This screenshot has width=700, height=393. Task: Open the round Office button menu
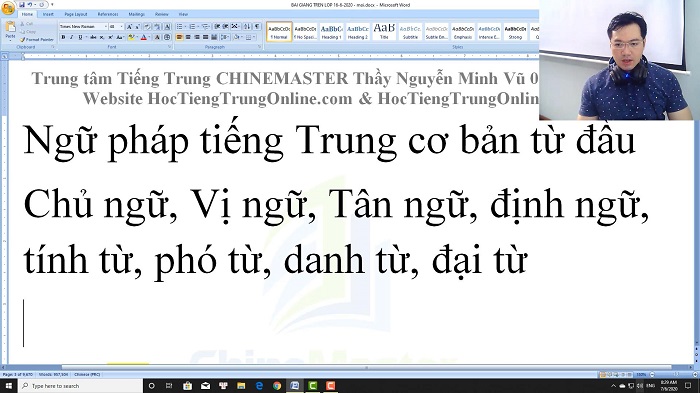click(x=8, y=8)
